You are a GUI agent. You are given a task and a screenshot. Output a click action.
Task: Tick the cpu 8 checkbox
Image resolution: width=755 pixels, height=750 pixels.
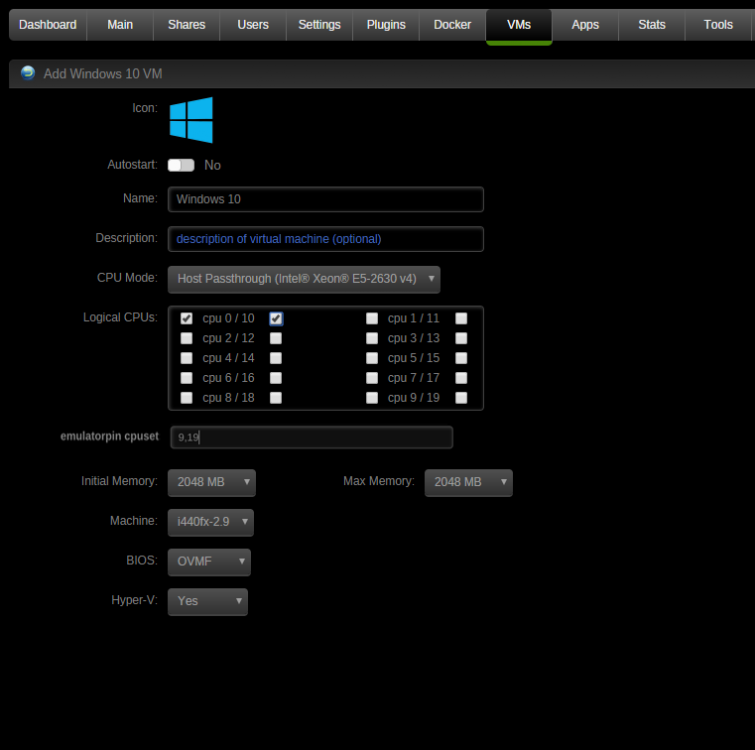pyautogui.click(x=186, y=398)
